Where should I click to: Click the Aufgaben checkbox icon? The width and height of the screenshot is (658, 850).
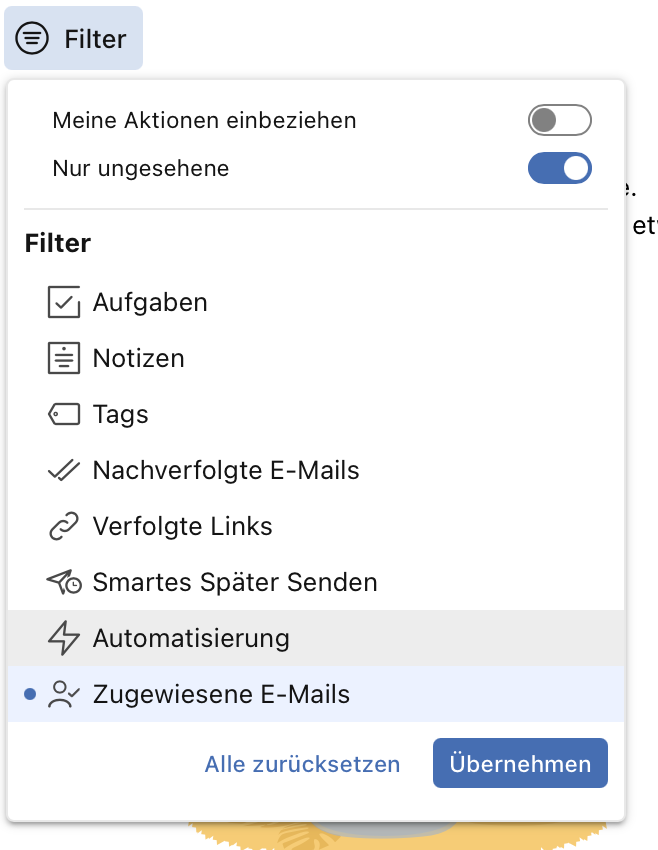click(64, 302)
